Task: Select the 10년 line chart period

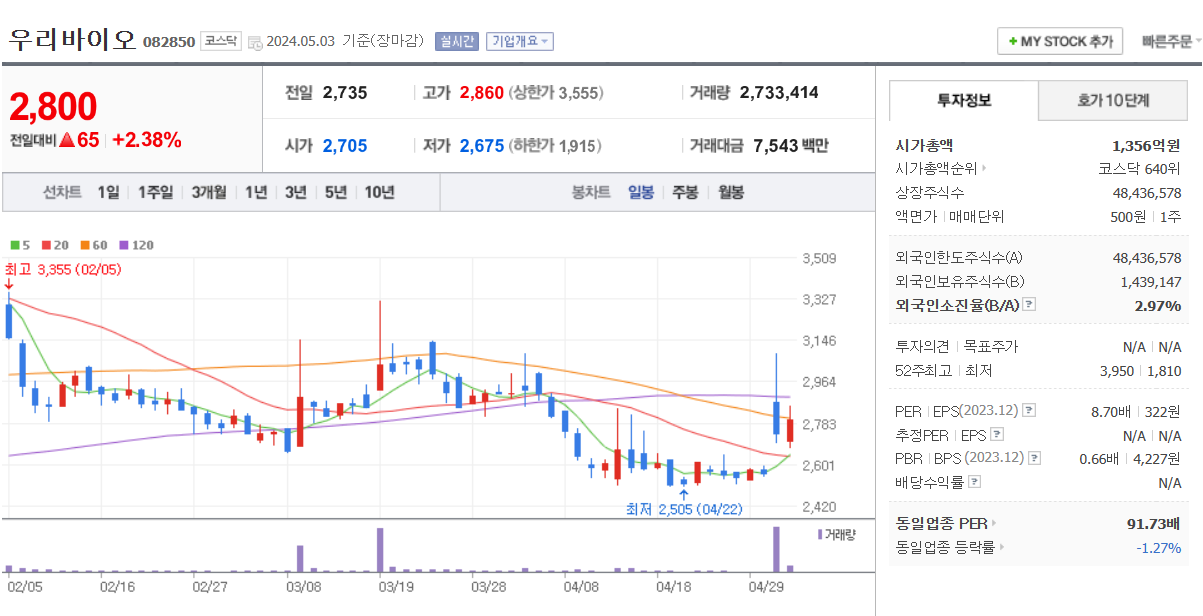Action: click(x=379, y=193)
